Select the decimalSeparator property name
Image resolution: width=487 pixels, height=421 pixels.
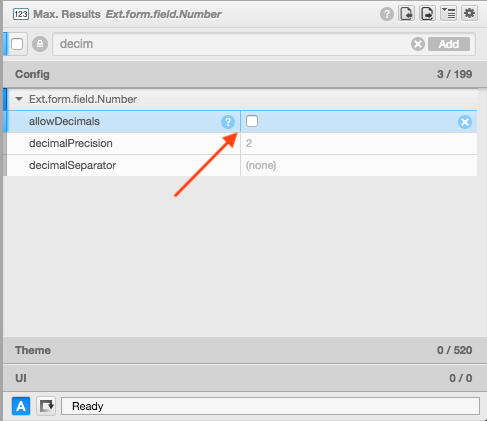[x=72, y=165]
